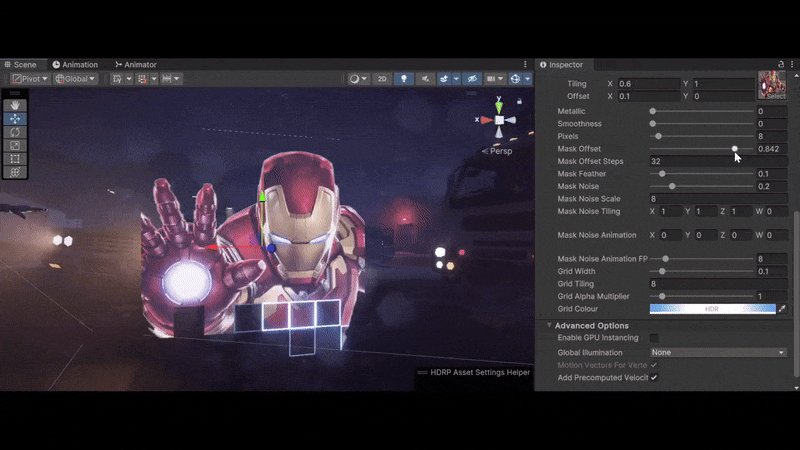
Task: Click the center cube of orientation gizmo
Action: coord(499,120)
